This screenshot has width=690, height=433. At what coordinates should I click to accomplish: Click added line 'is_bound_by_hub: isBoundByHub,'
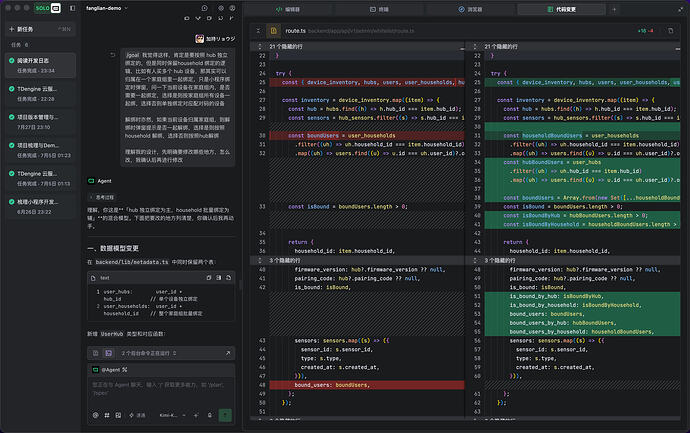[x=582, y=296]
